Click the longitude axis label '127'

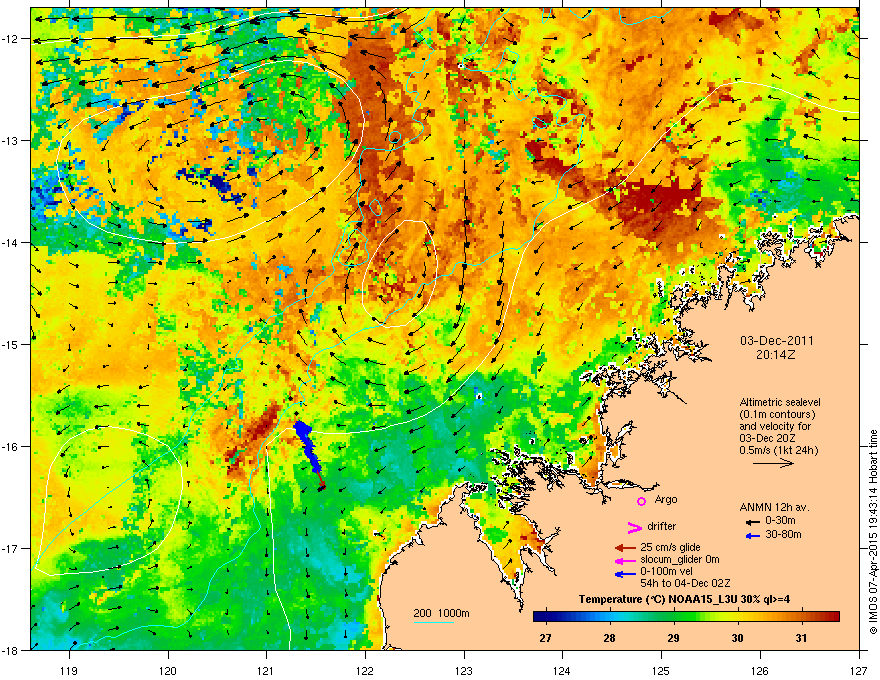click(859, 670)
